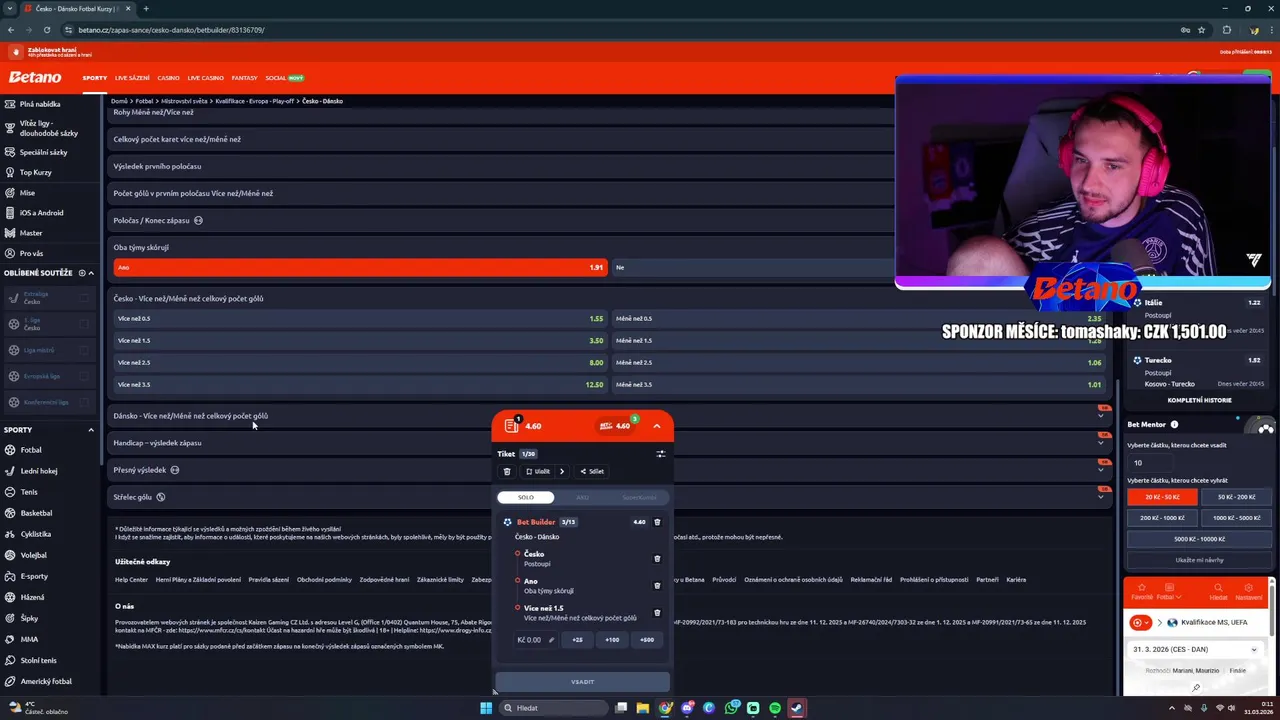Place bet with VSADIT button
Image resolution: width=1280 pixels, height=720 pixels.
coord(582,682)
